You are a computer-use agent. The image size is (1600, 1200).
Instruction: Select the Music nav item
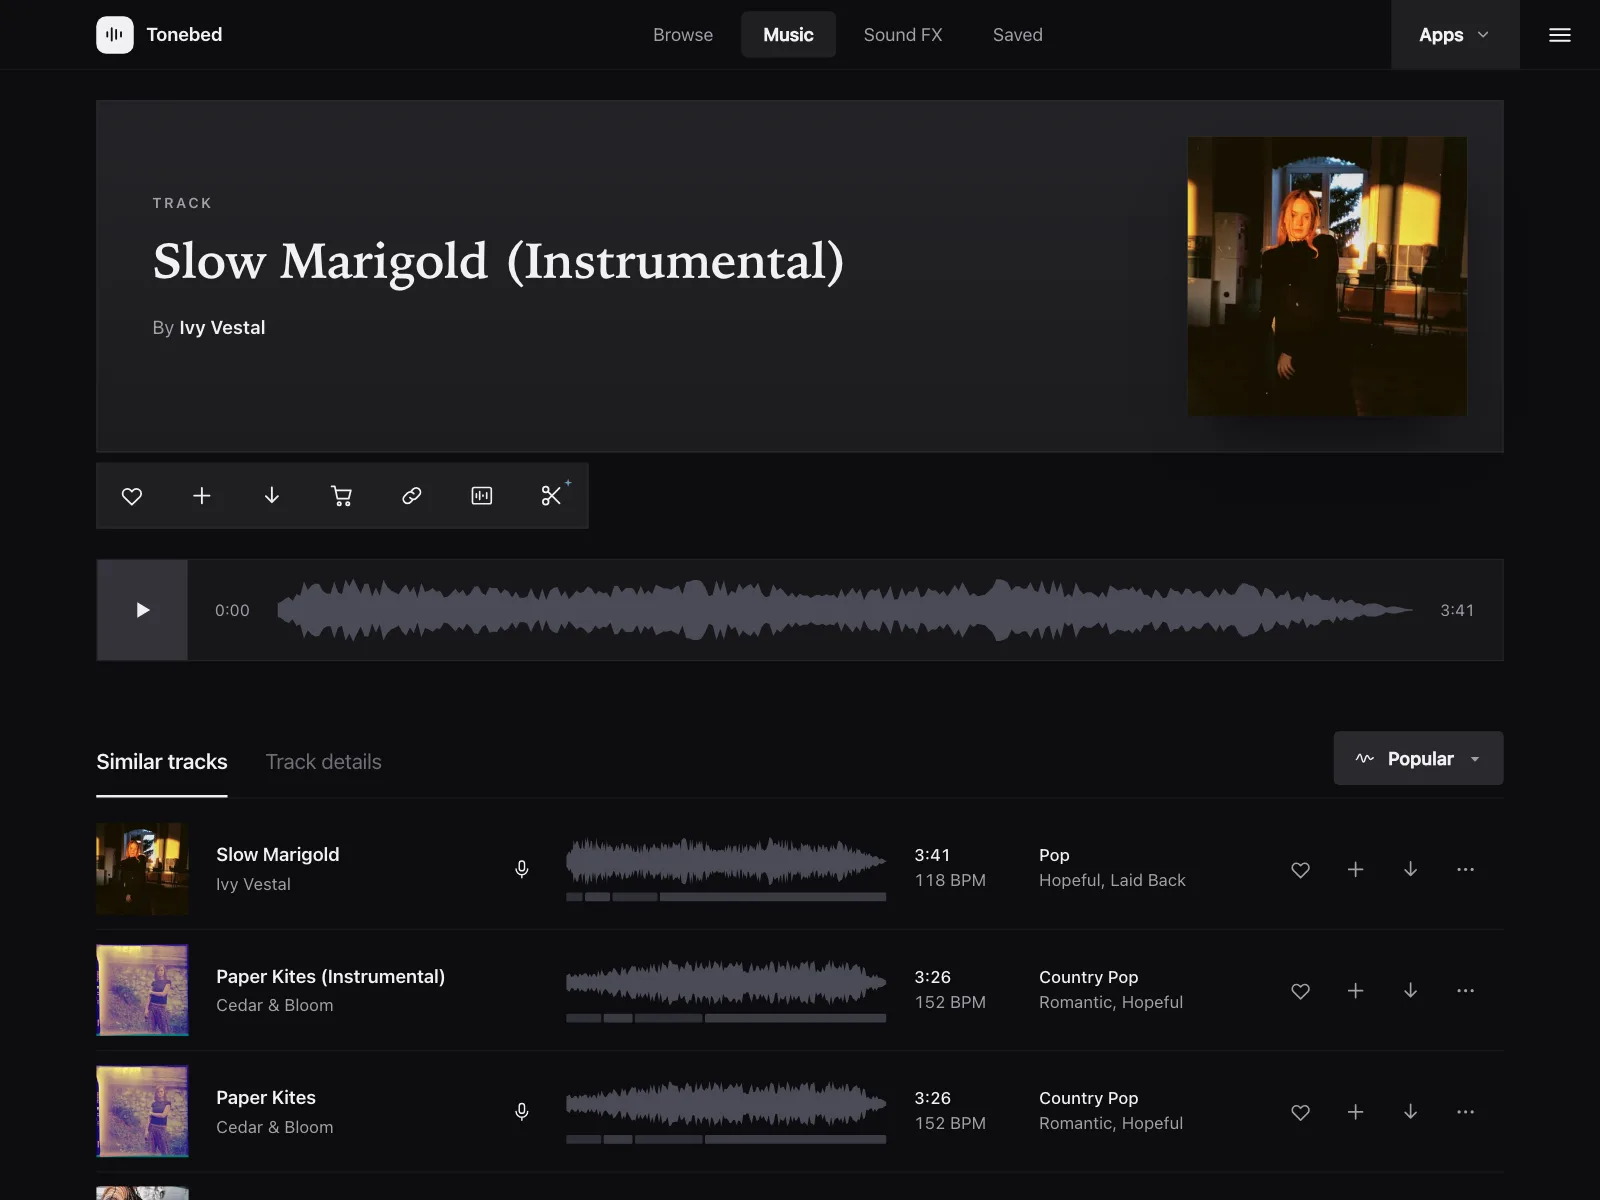tap(788, 35)
